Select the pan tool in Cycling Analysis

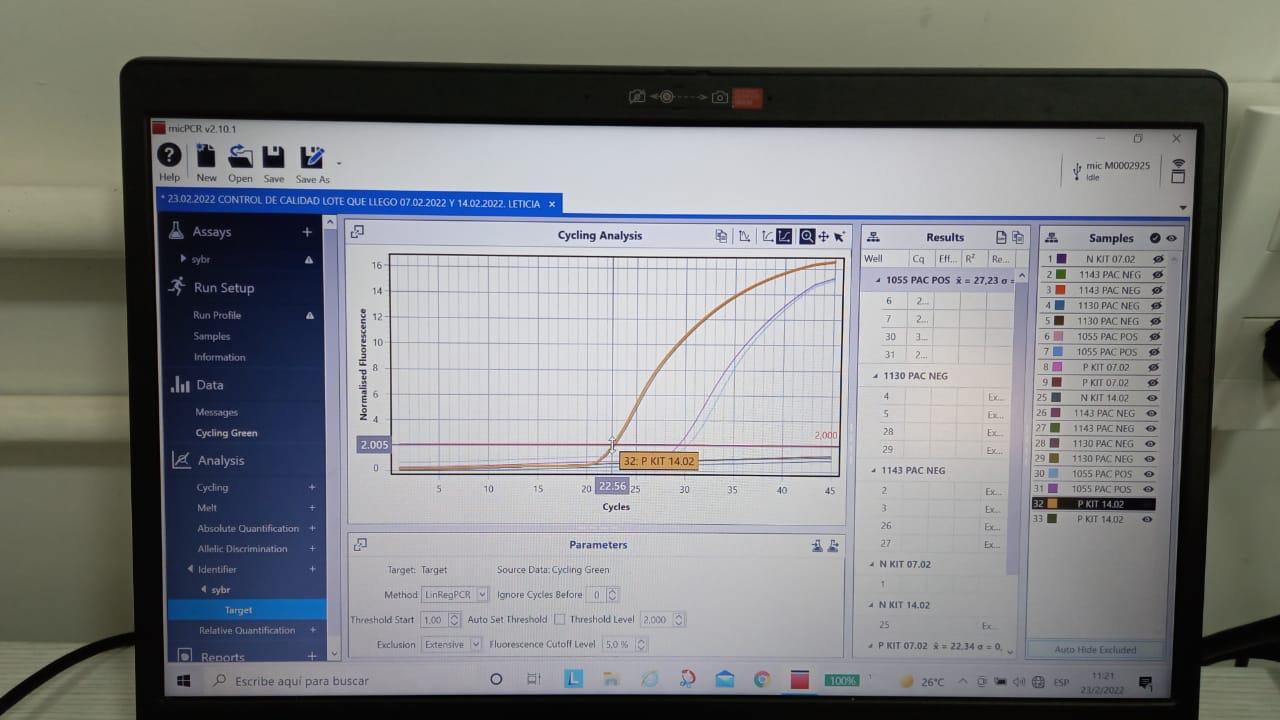point(823,237)
